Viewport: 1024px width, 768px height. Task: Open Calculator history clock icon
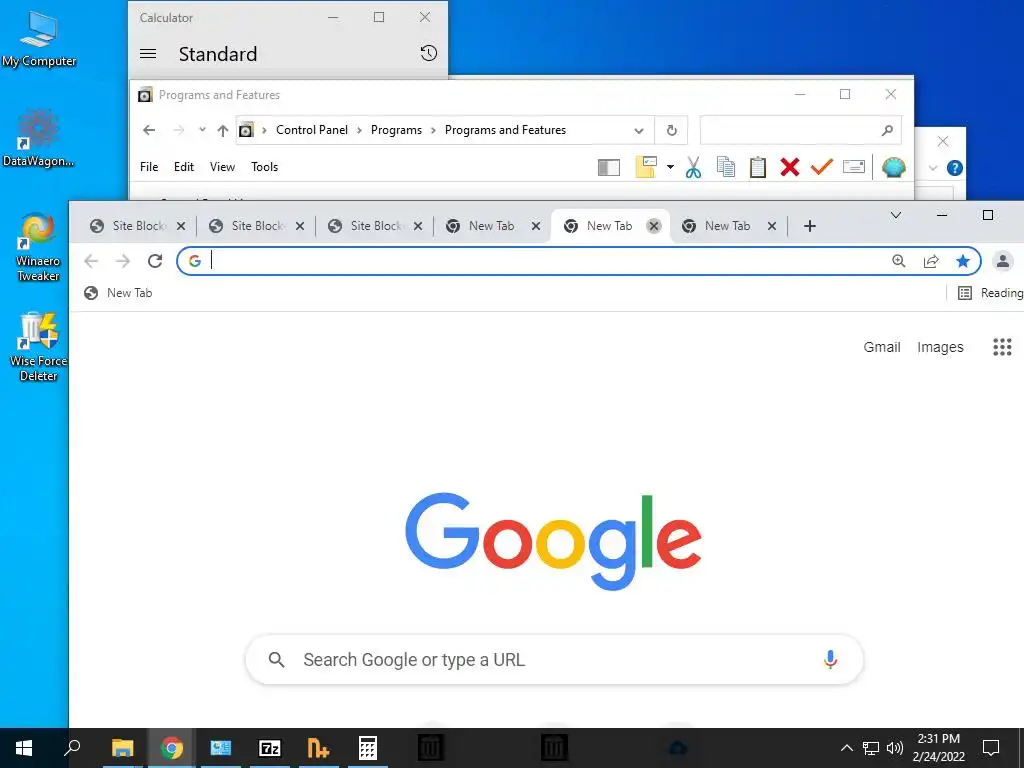pos(428,54)
